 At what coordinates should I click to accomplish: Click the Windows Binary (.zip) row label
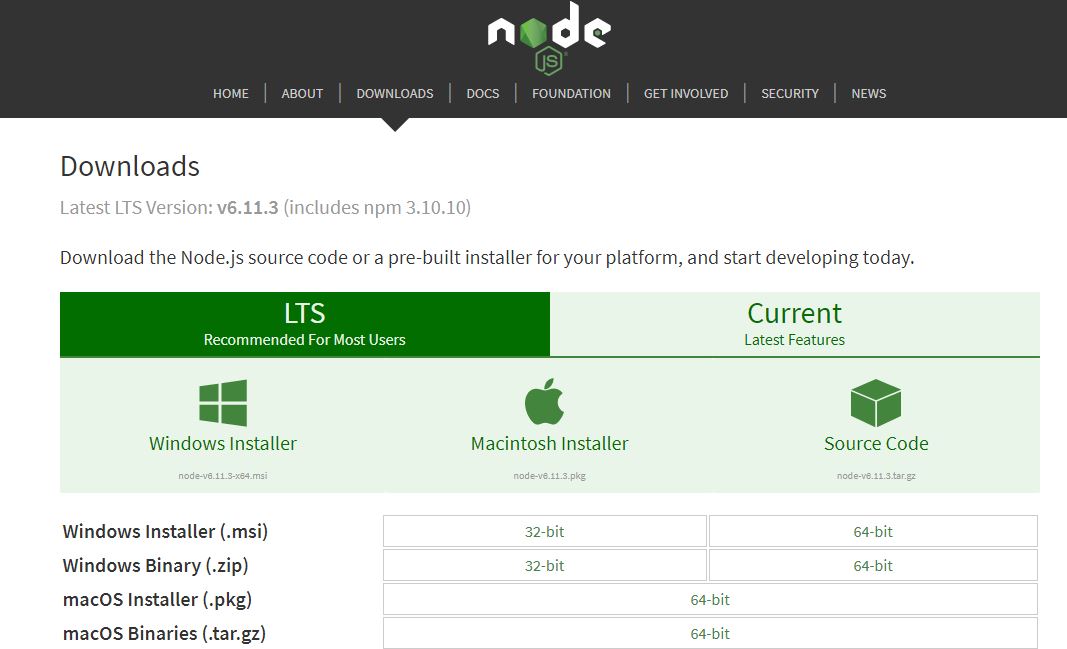(155, 565)
